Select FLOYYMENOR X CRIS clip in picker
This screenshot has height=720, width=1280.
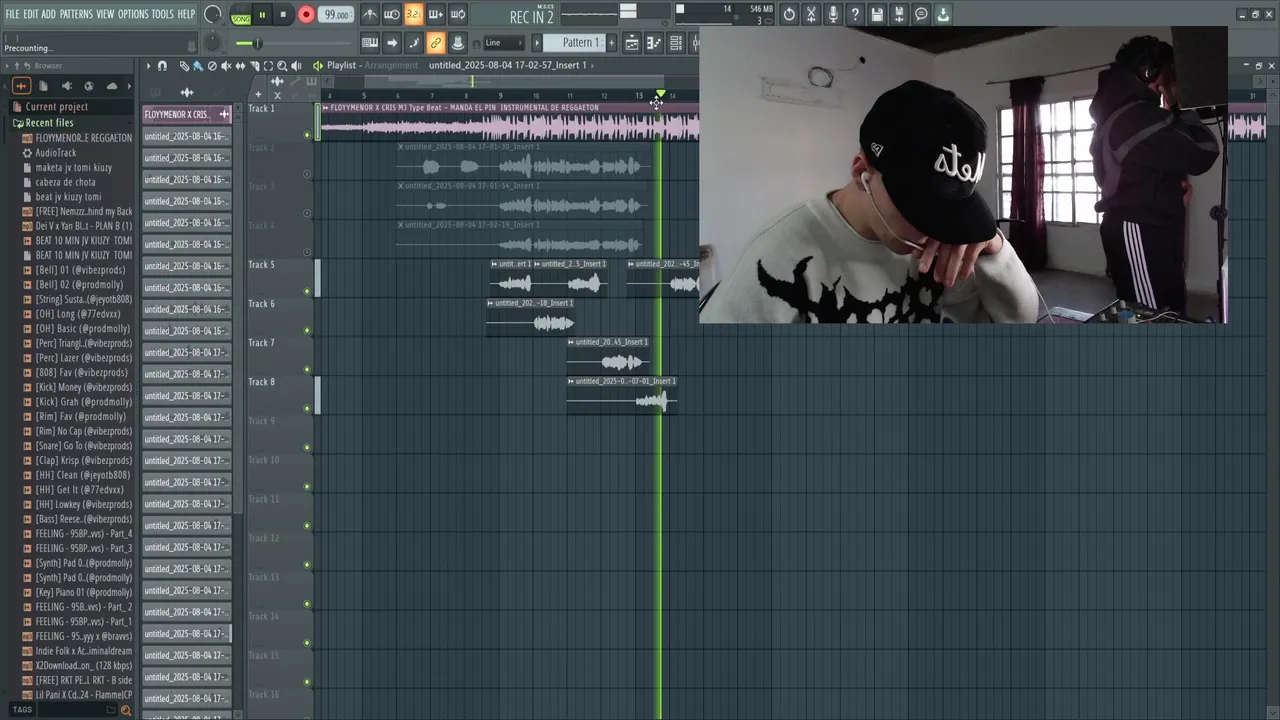[187, 114]
